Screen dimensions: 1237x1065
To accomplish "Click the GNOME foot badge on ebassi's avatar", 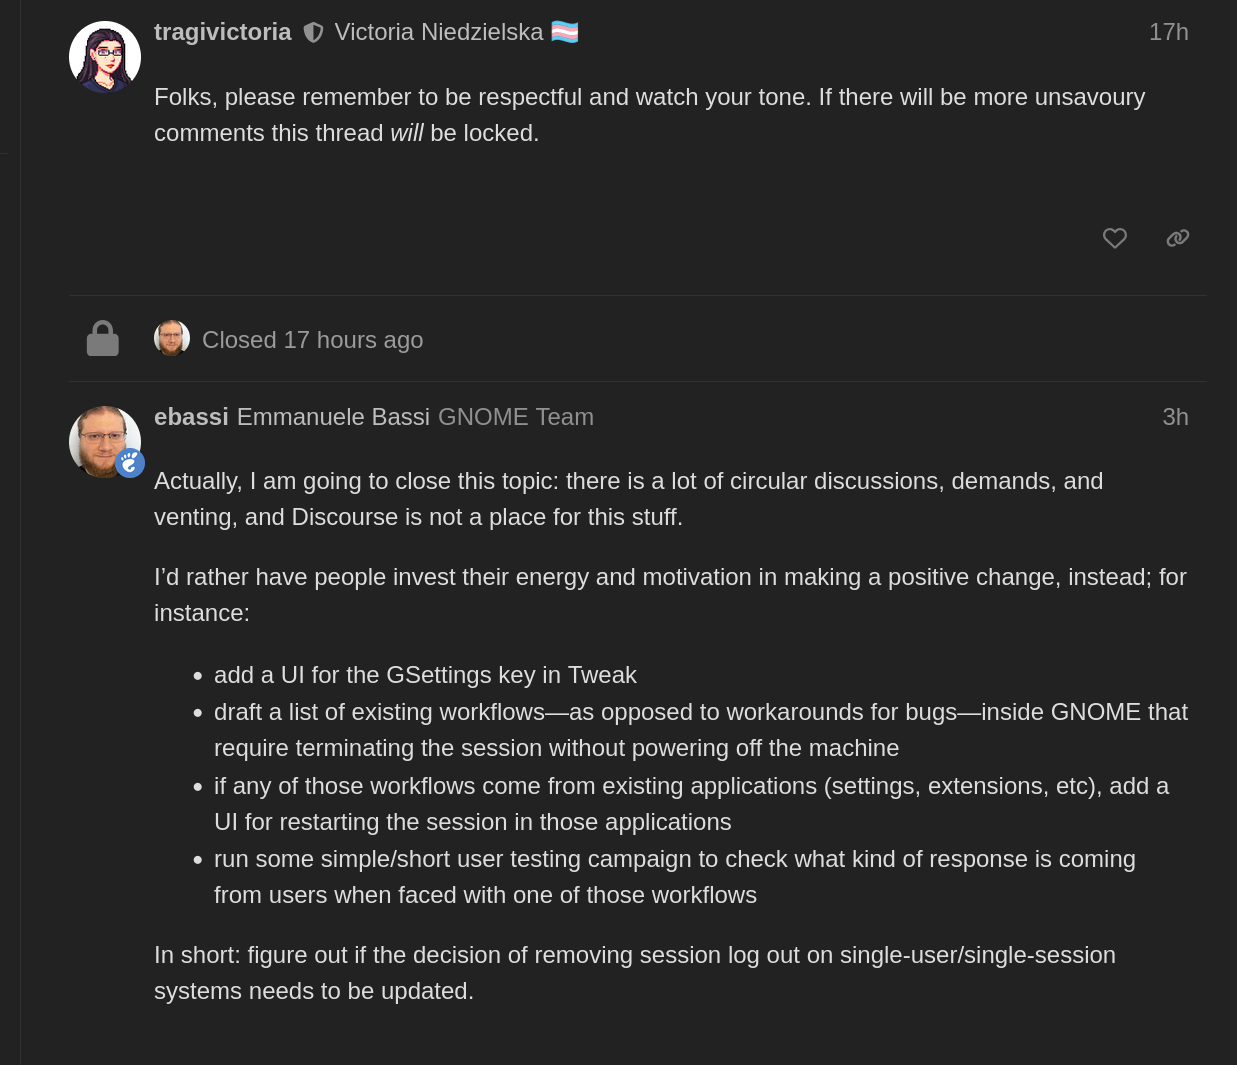I will point(130,463).
